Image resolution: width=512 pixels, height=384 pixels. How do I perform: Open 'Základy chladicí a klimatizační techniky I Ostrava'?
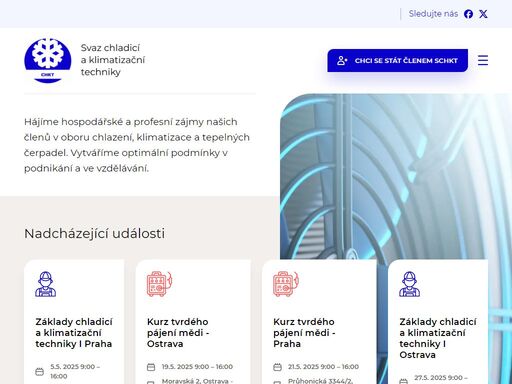pyautogui.click(x=438, y=338)
